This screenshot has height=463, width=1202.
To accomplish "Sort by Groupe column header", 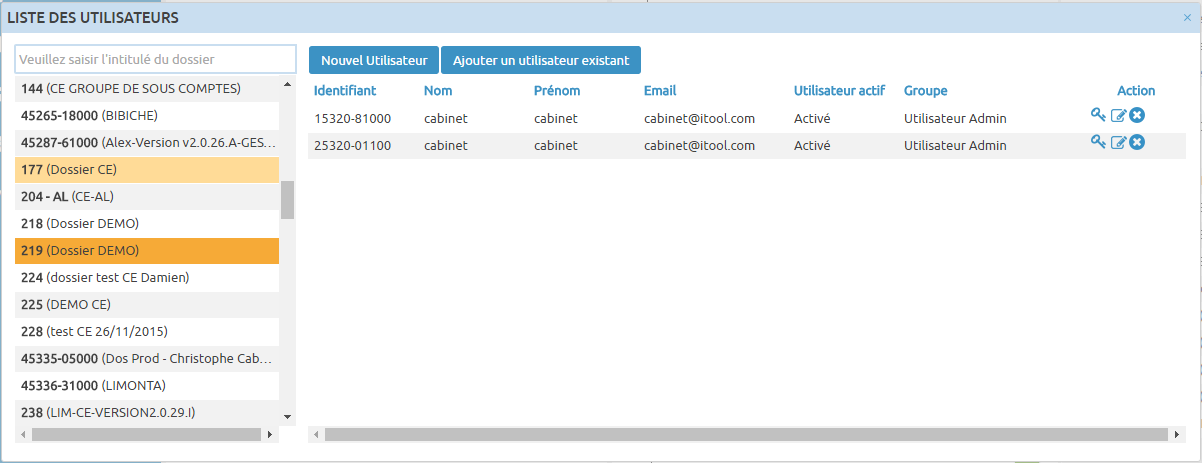I will pyautogui.click(x=925, y=90).
